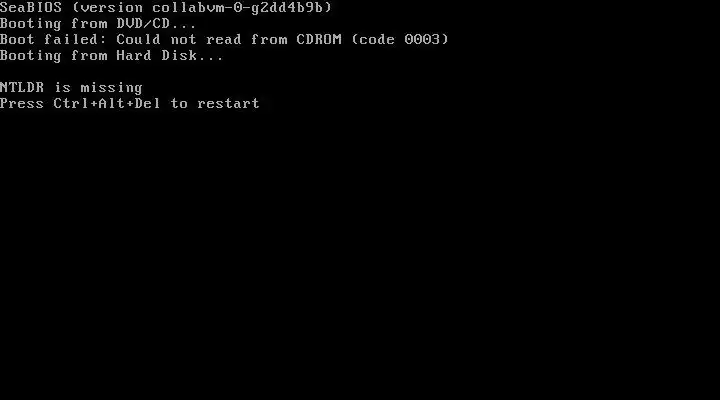
Task: Click the 'DVD/CD' text
Action: [x=143, y=23]
